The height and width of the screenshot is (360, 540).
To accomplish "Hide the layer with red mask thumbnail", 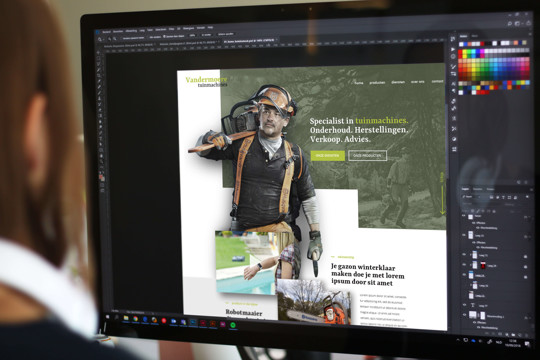I will (x=464, y=265).
